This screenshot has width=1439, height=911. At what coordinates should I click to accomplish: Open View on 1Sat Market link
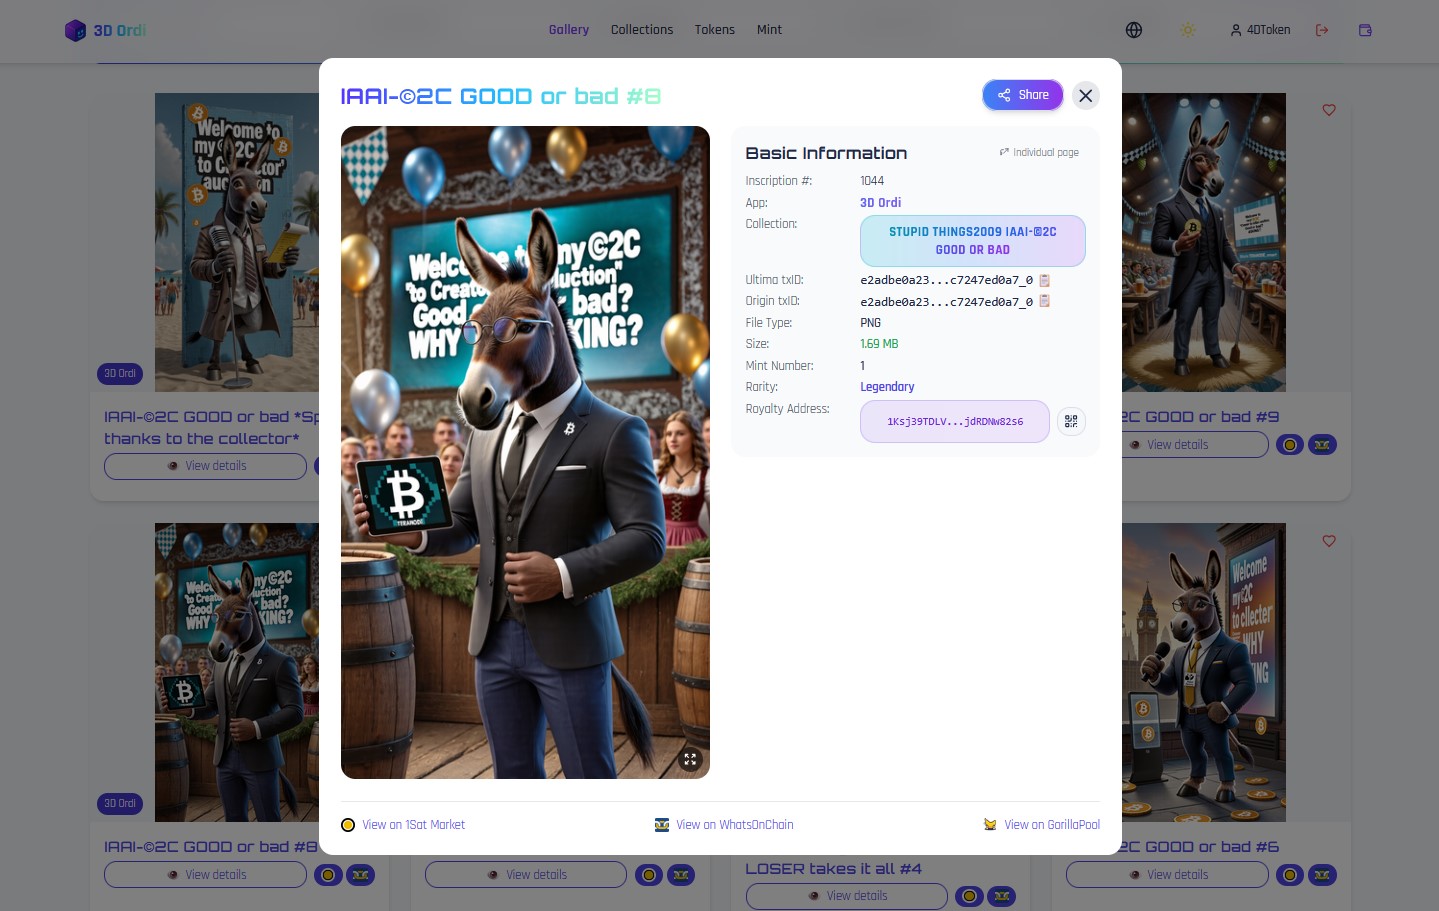pos(403,825)
